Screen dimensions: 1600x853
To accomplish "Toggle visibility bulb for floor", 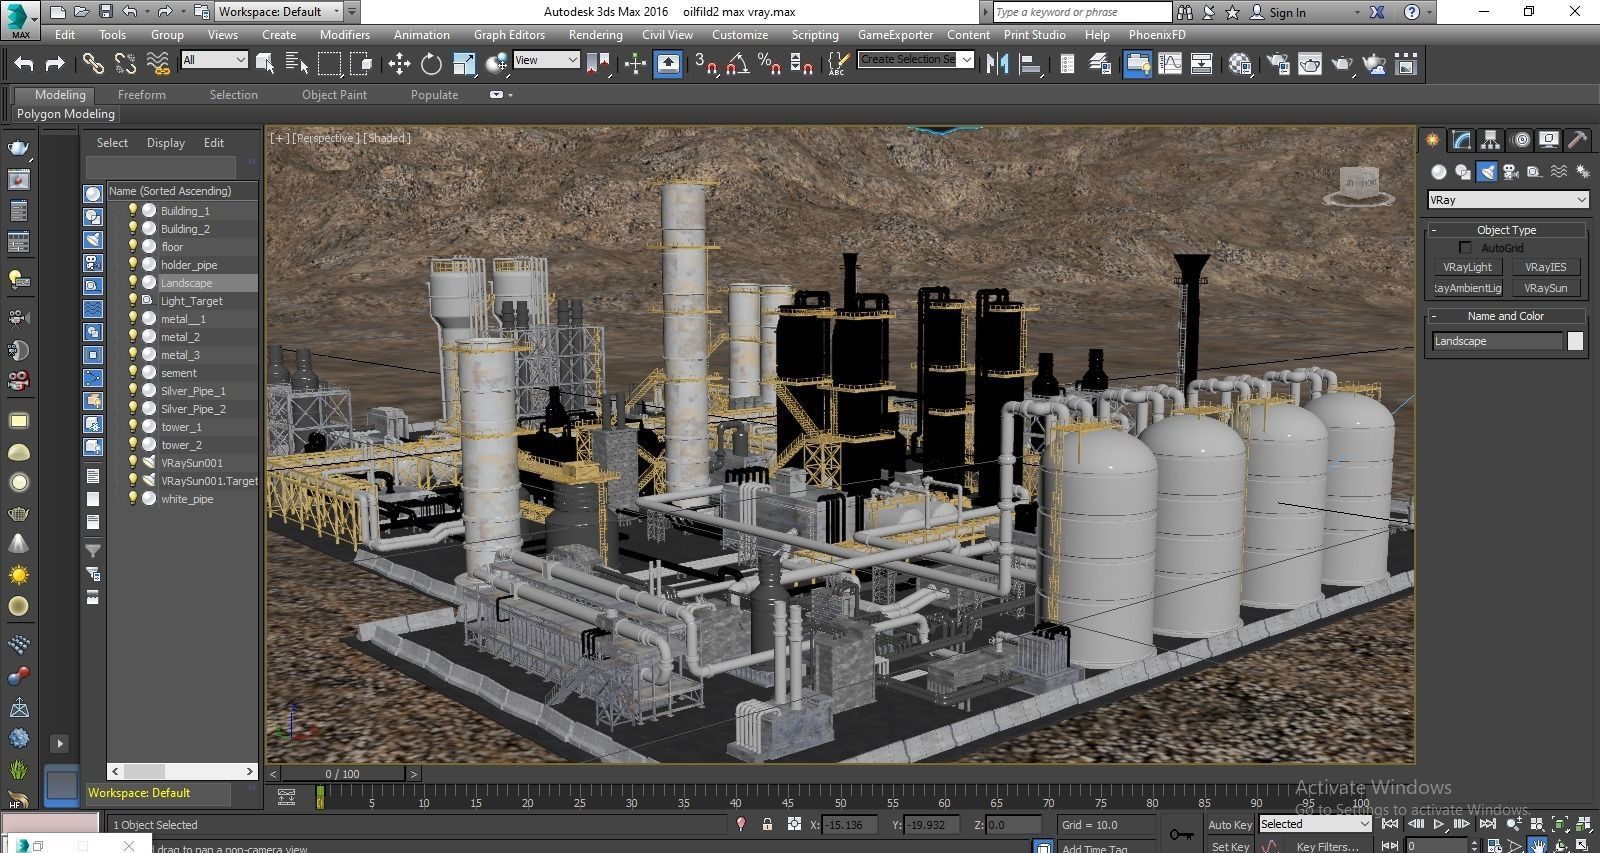I will coord(131,246).
